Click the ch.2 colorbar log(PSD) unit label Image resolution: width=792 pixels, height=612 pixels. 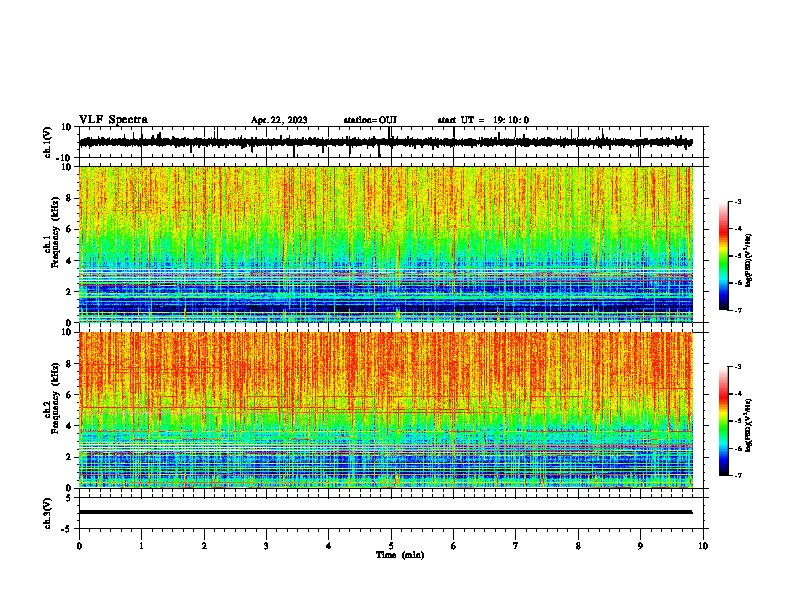pyautogui.click(x=749, y=426)
